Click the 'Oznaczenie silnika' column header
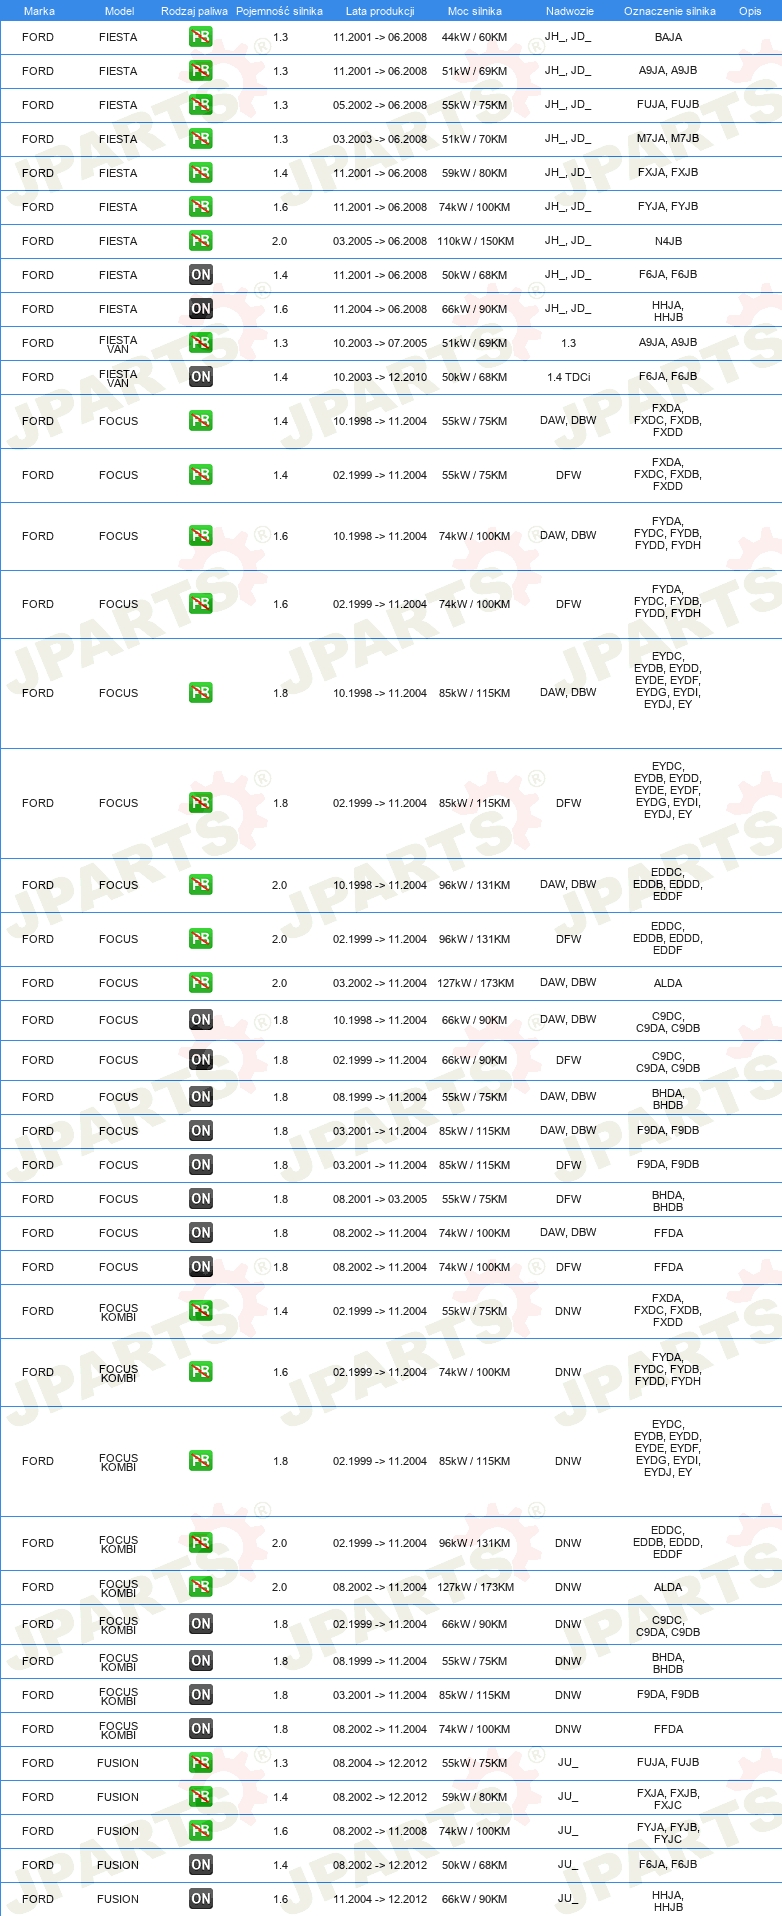Screen dimensions: 782x1916 click(x=670, y=11)
